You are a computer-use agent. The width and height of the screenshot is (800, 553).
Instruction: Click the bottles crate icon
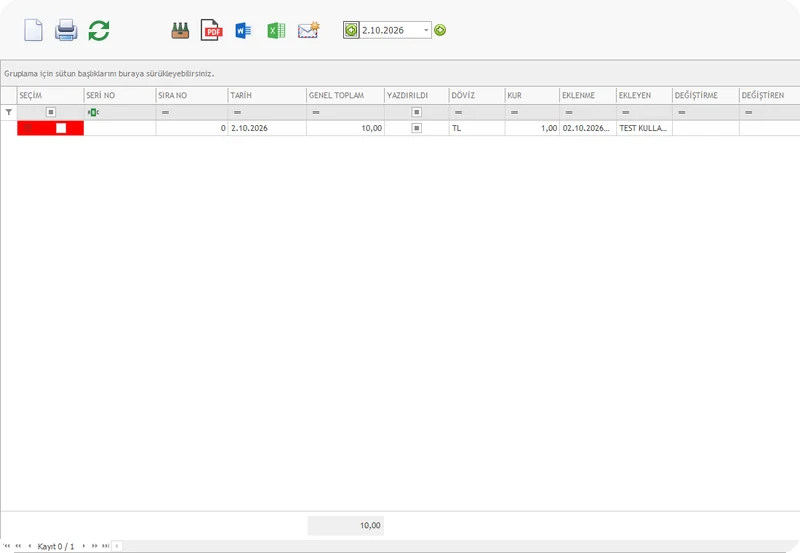[180, 31]
